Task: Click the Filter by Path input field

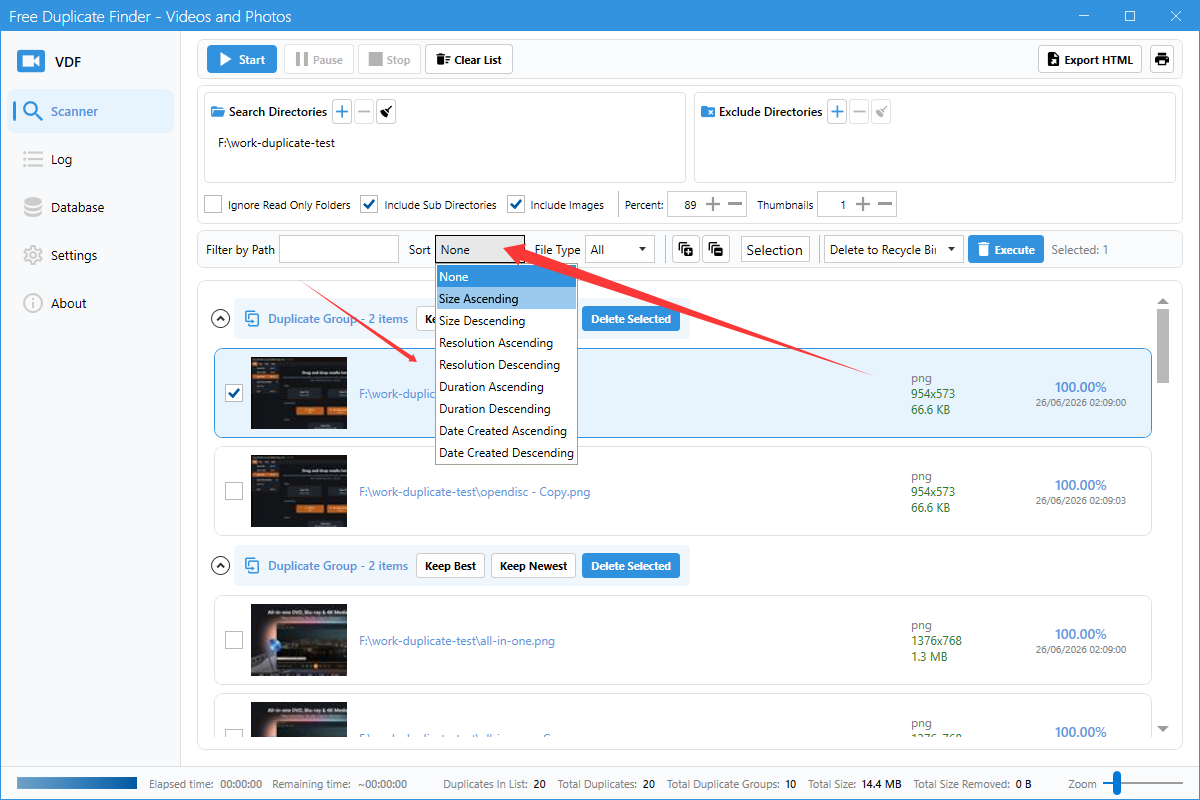Action: click(x=339, y=250)
